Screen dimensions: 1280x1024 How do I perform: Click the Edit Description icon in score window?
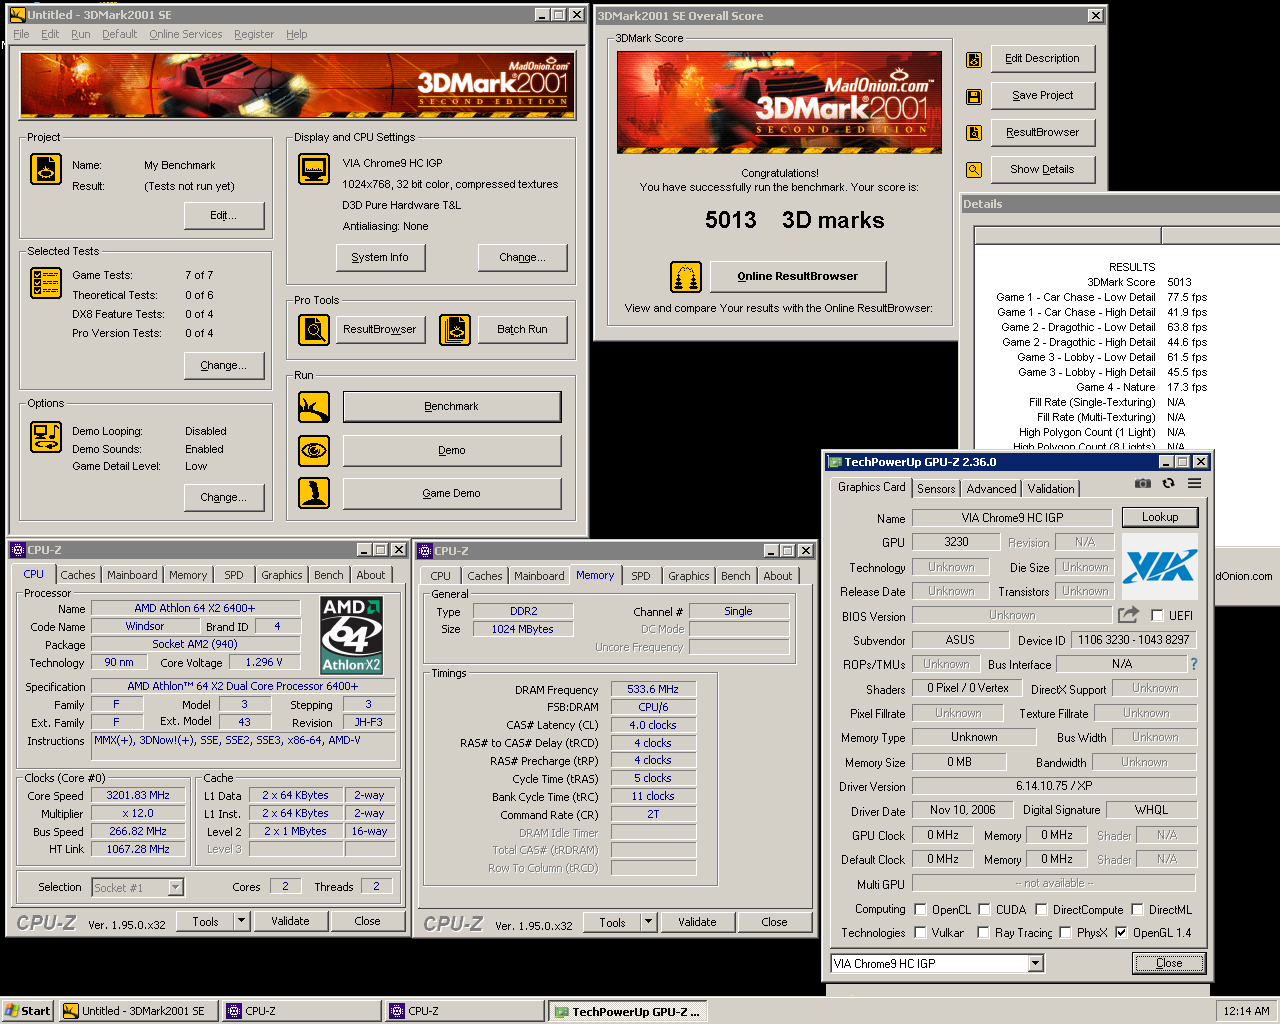974,59
